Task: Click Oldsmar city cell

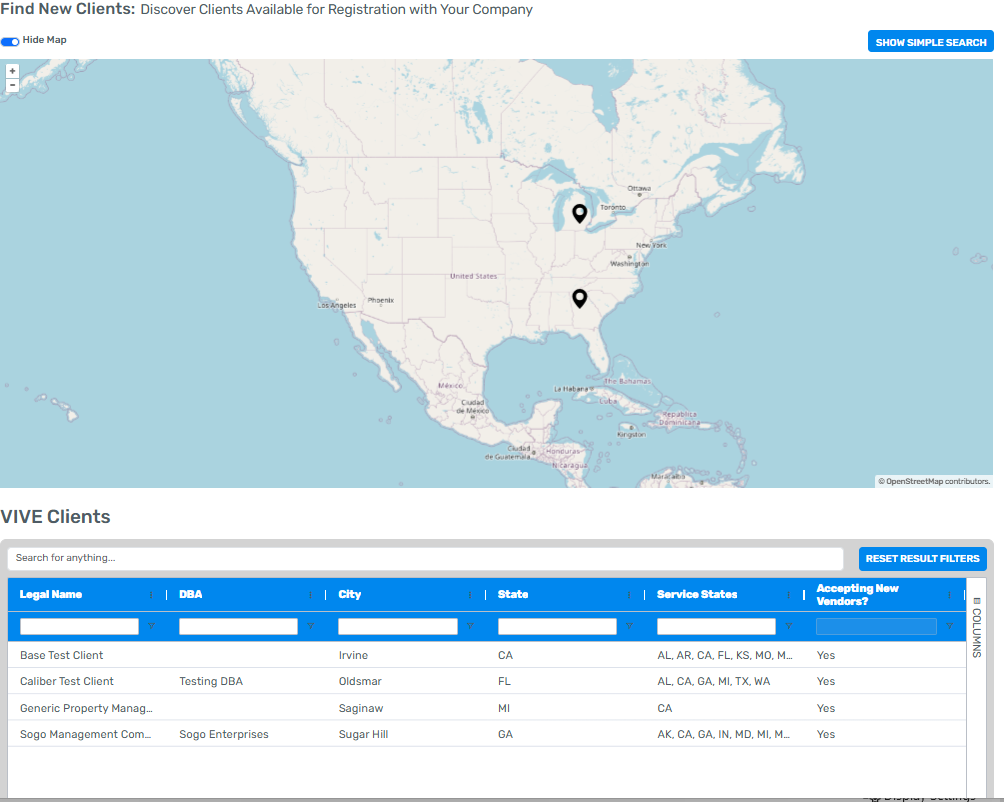Action: pyautogui.click(x=360, y=682)
